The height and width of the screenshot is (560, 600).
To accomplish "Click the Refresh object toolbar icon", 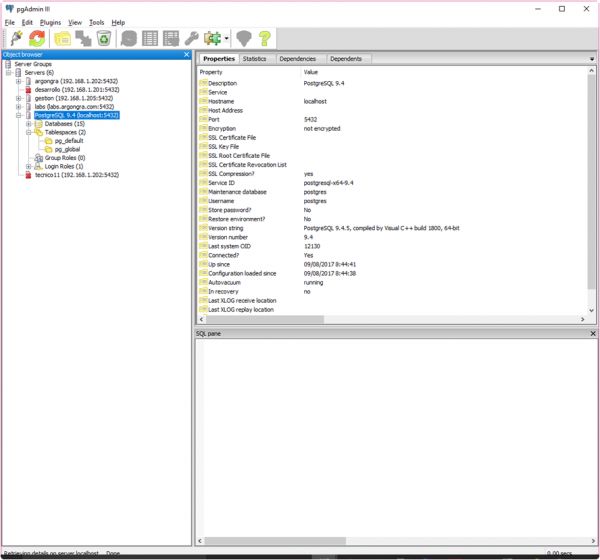I will 37,39.
